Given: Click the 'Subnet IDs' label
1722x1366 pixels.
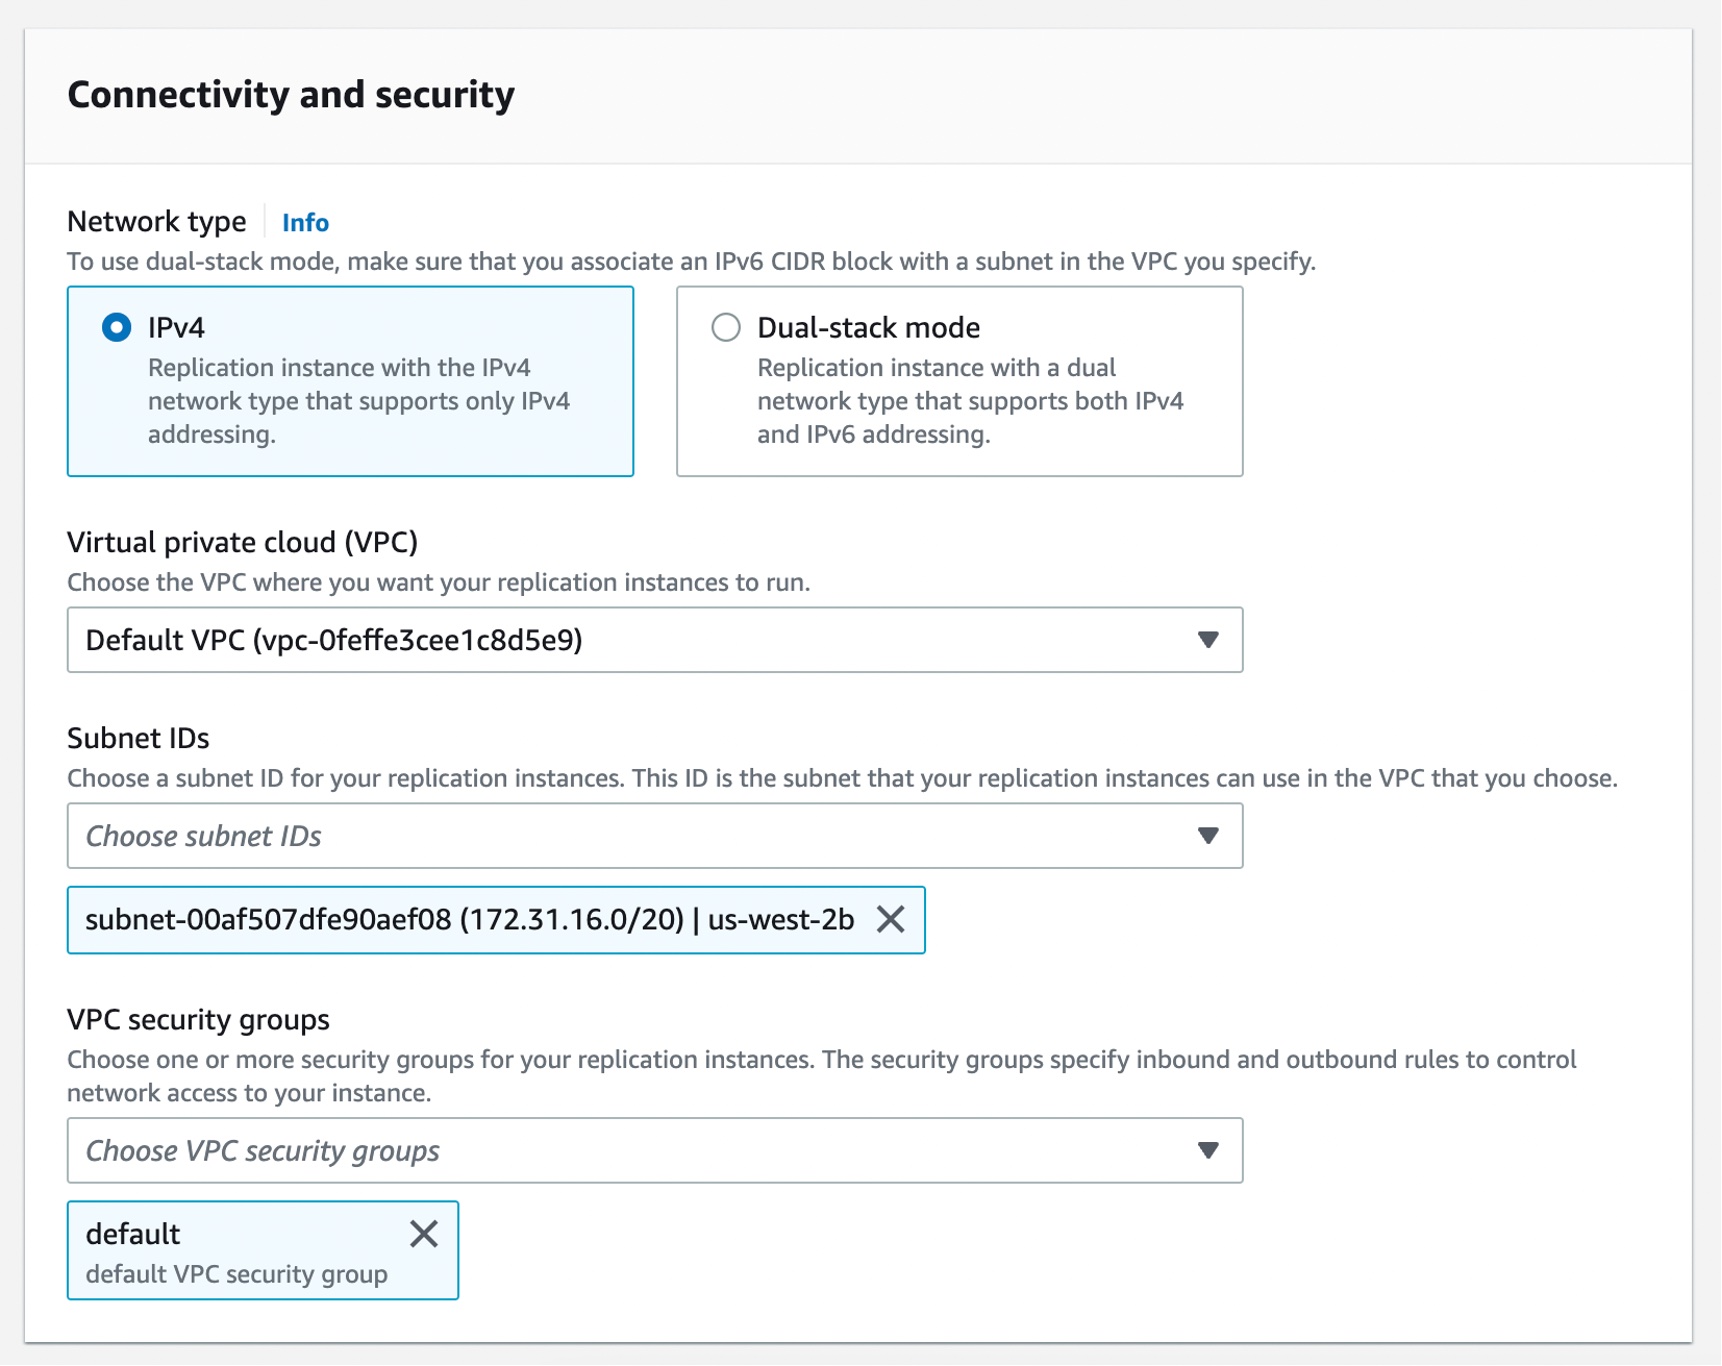Looking at the screenshot, I should (138, 738).
